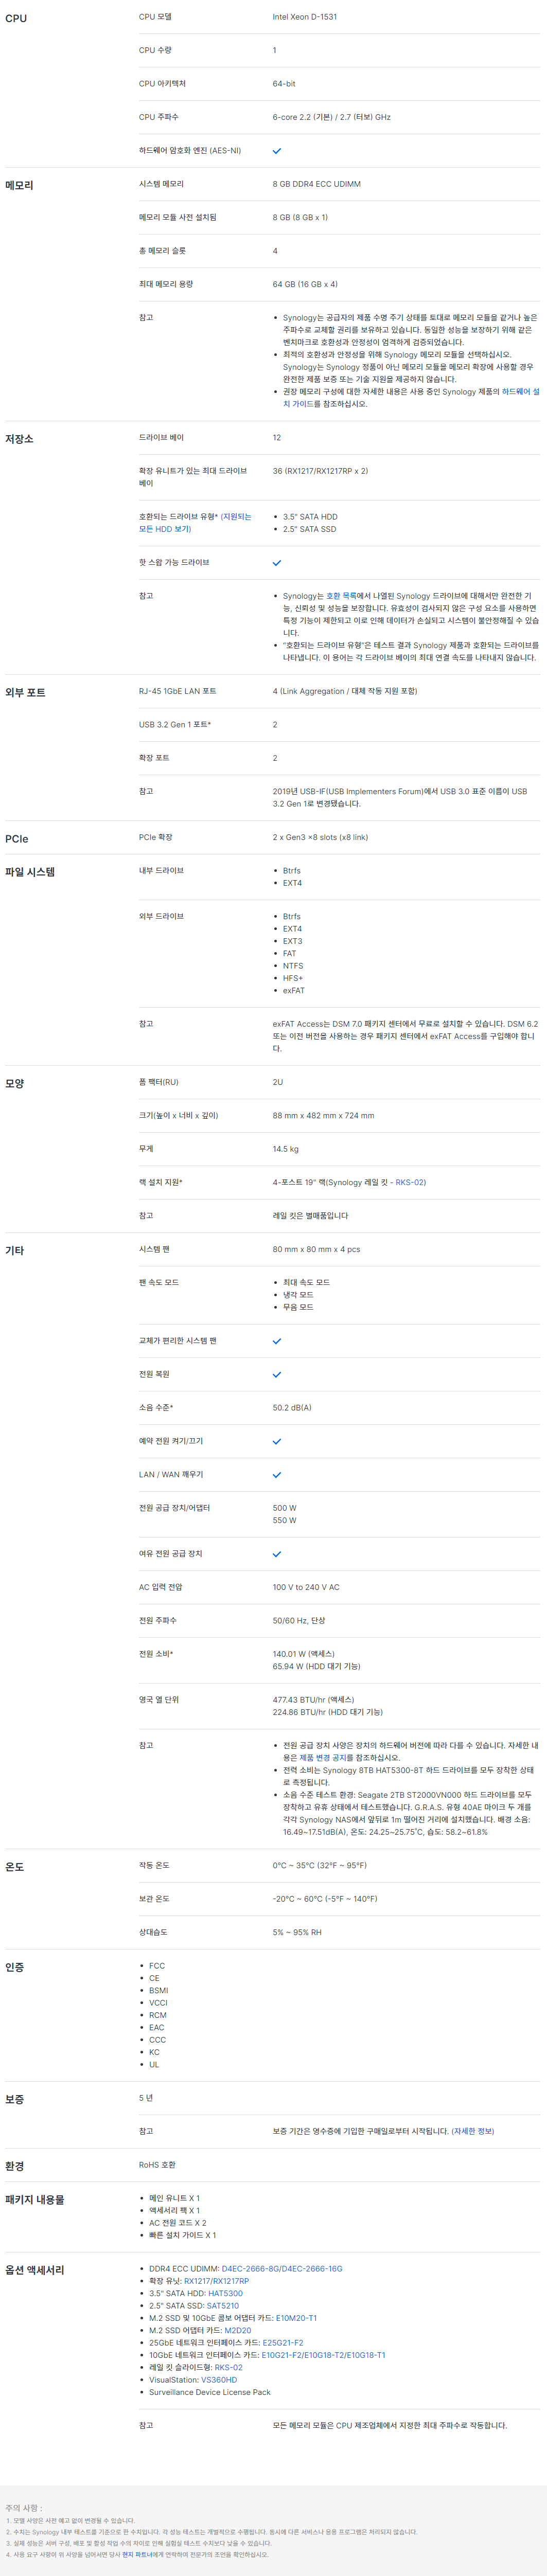Click the 여유 전원 공급 장치 checkmark
The height and width of the screenshot is (2576, 547).
[x=277, y=1554]
